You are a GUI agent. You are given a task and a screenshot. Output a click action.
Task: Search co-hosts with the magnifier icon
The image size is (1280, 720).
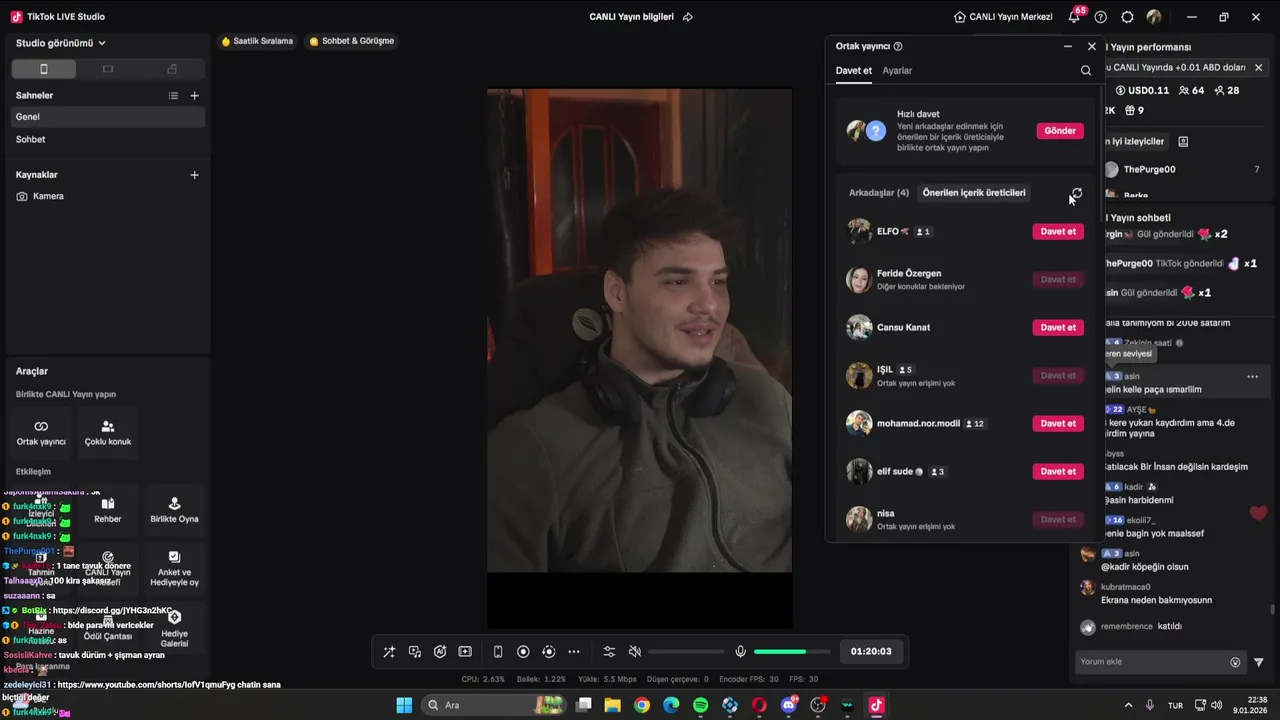click(1086, 71)
